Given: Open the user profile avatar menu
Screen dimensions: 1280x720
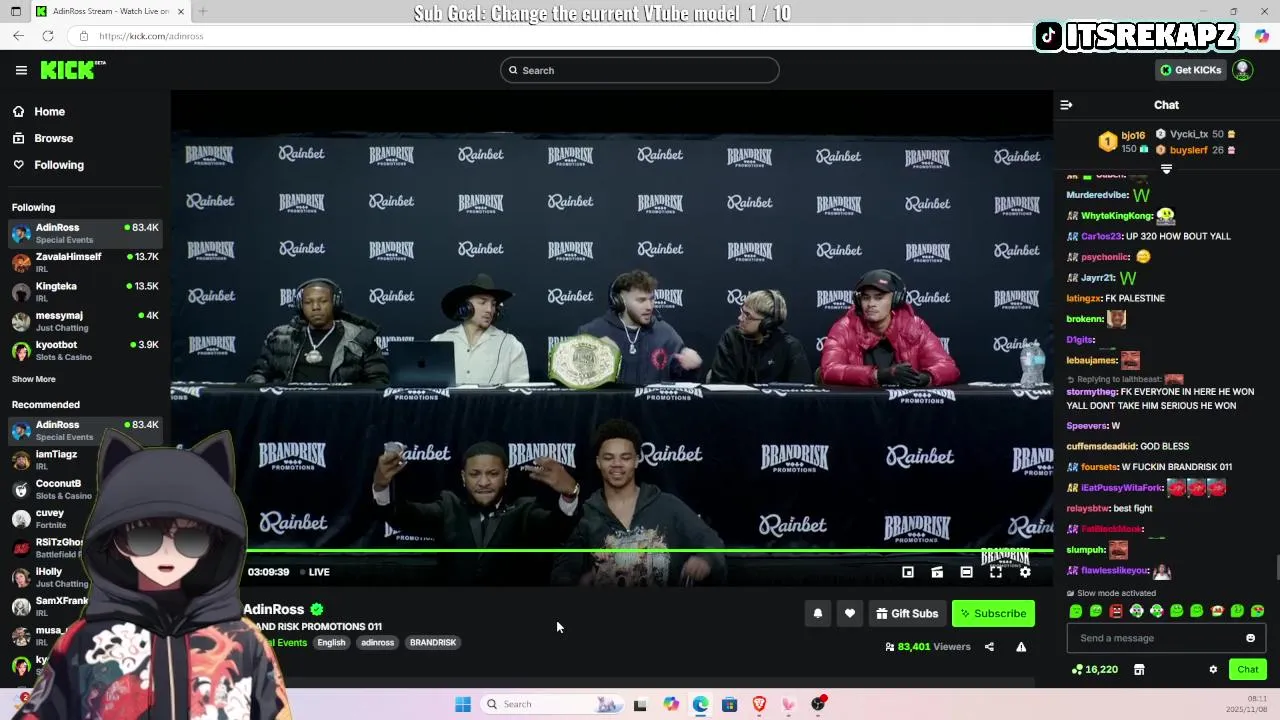Looking at the screenshot, I should [1243, 70].
